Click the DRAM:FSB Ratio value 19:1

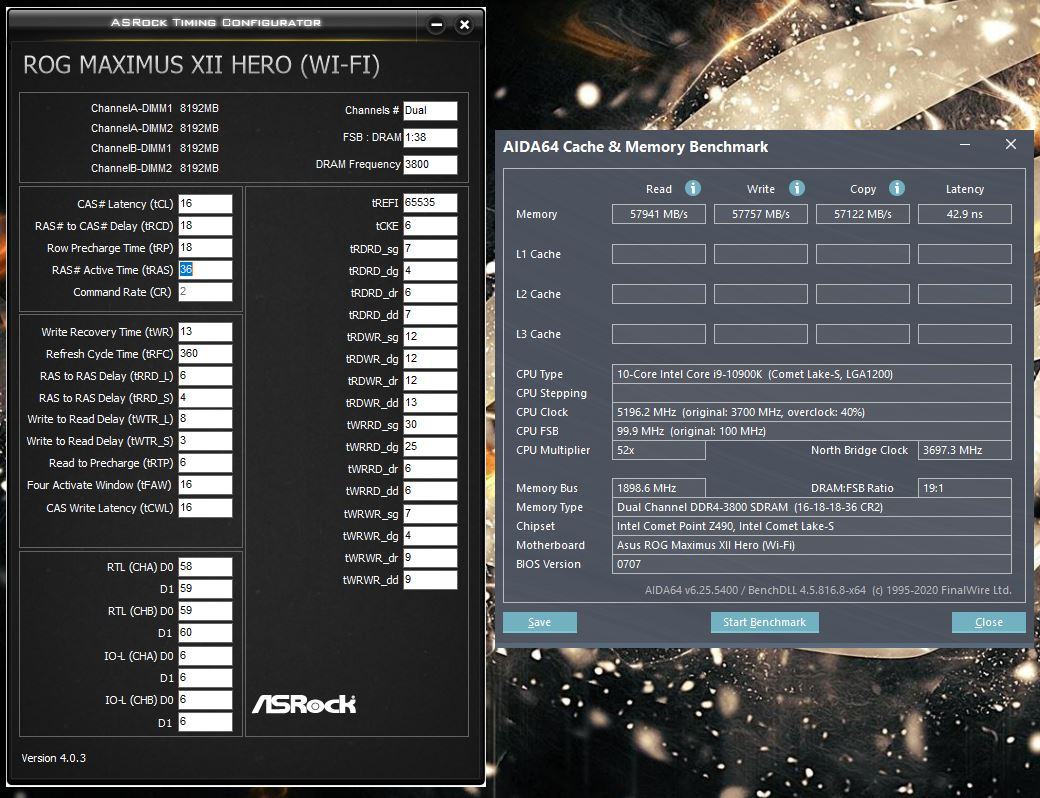[x=965, y=488]
